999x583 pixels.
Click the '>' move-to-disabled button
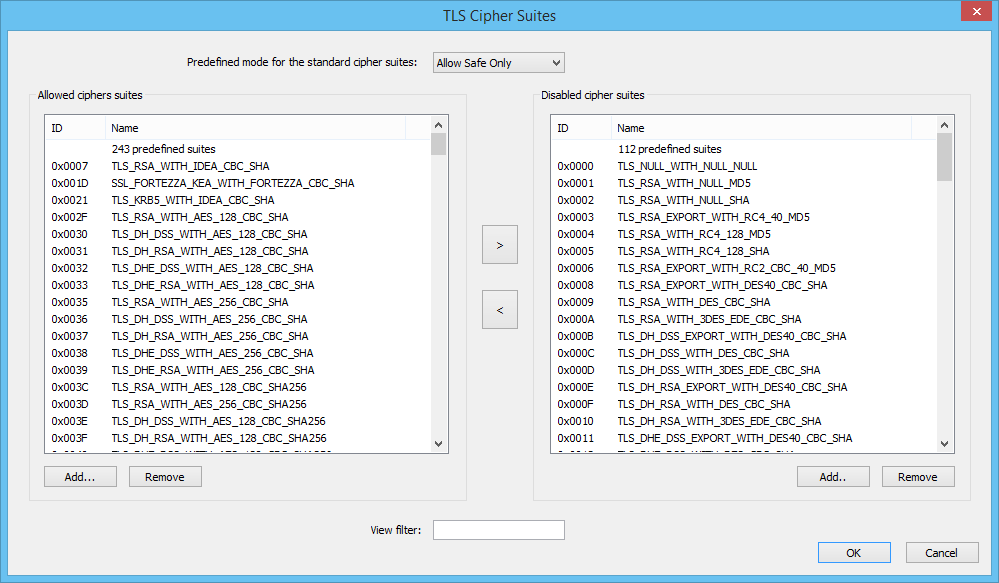tap(500, 245)
